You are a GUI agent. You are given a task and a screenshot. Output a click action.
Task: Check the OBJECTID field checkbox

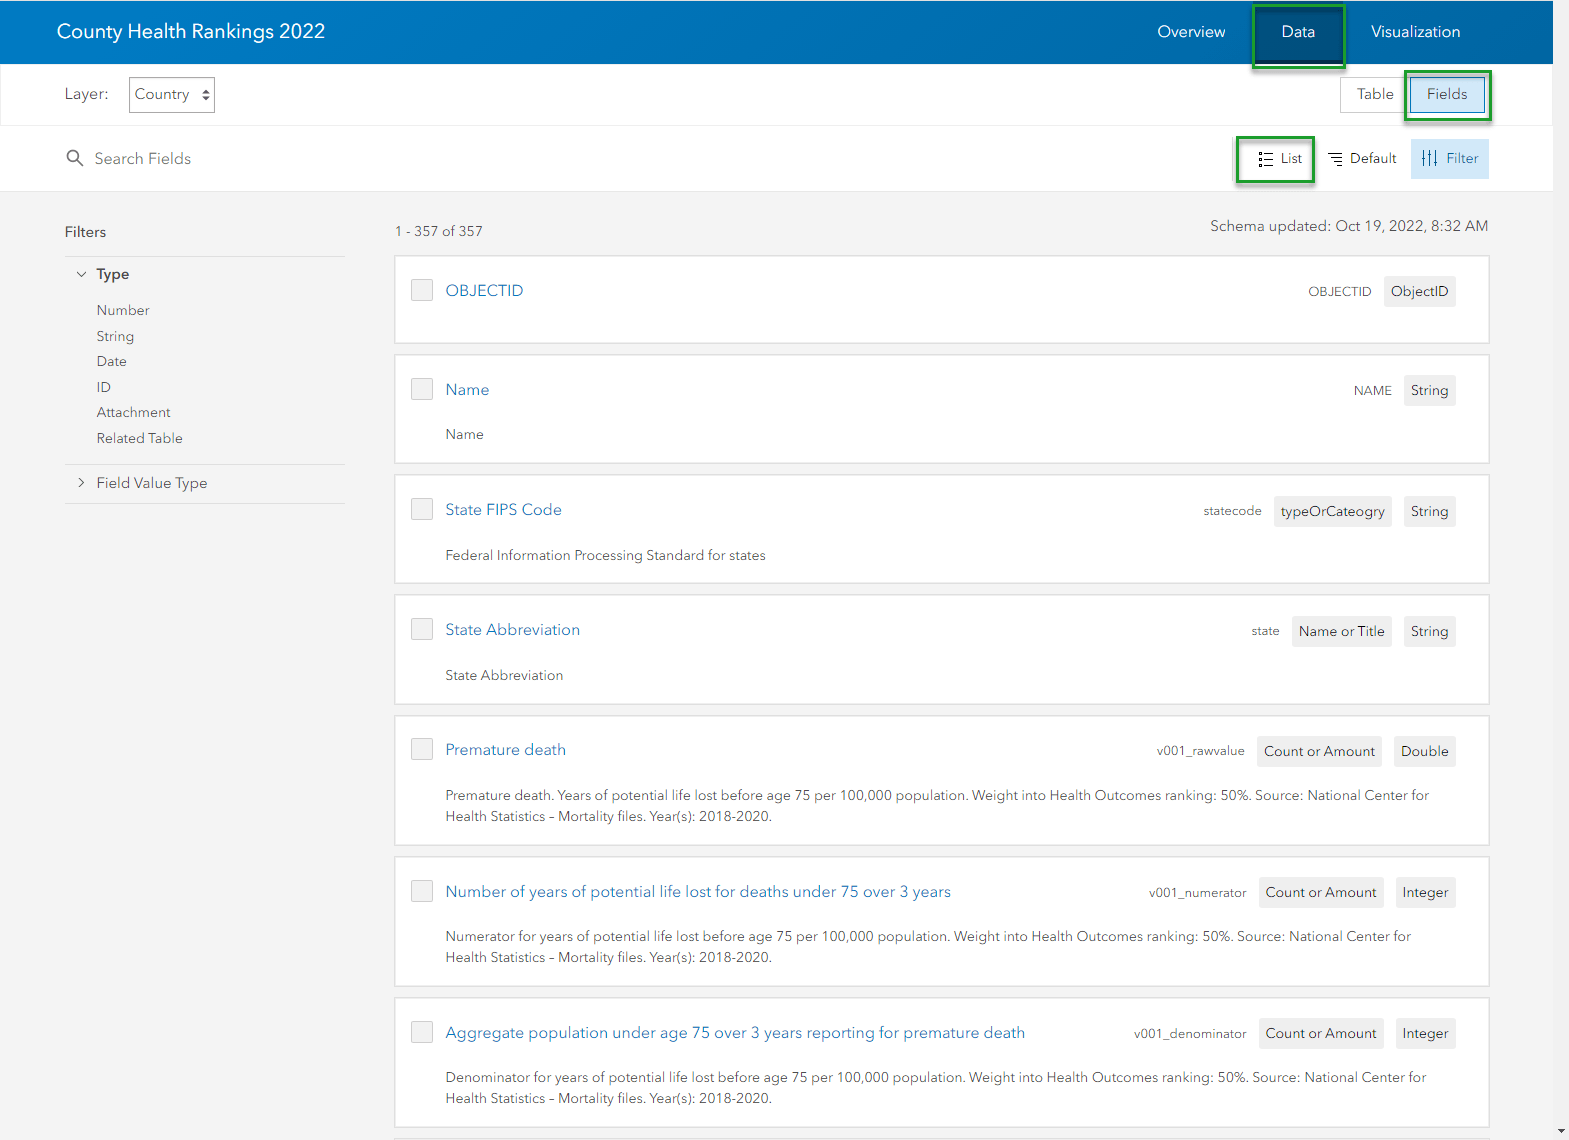(x=422, y=290)
